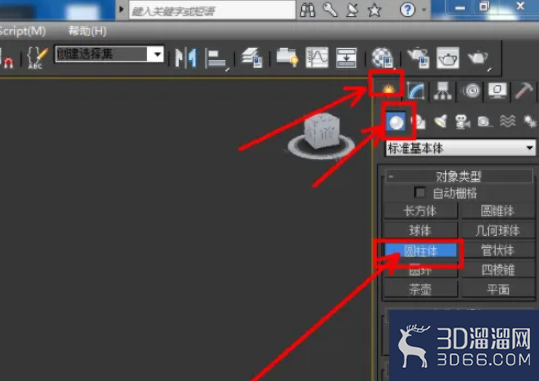Click the 圆柱体 cylinder button

pyautogui.click(x=420, y=251)
